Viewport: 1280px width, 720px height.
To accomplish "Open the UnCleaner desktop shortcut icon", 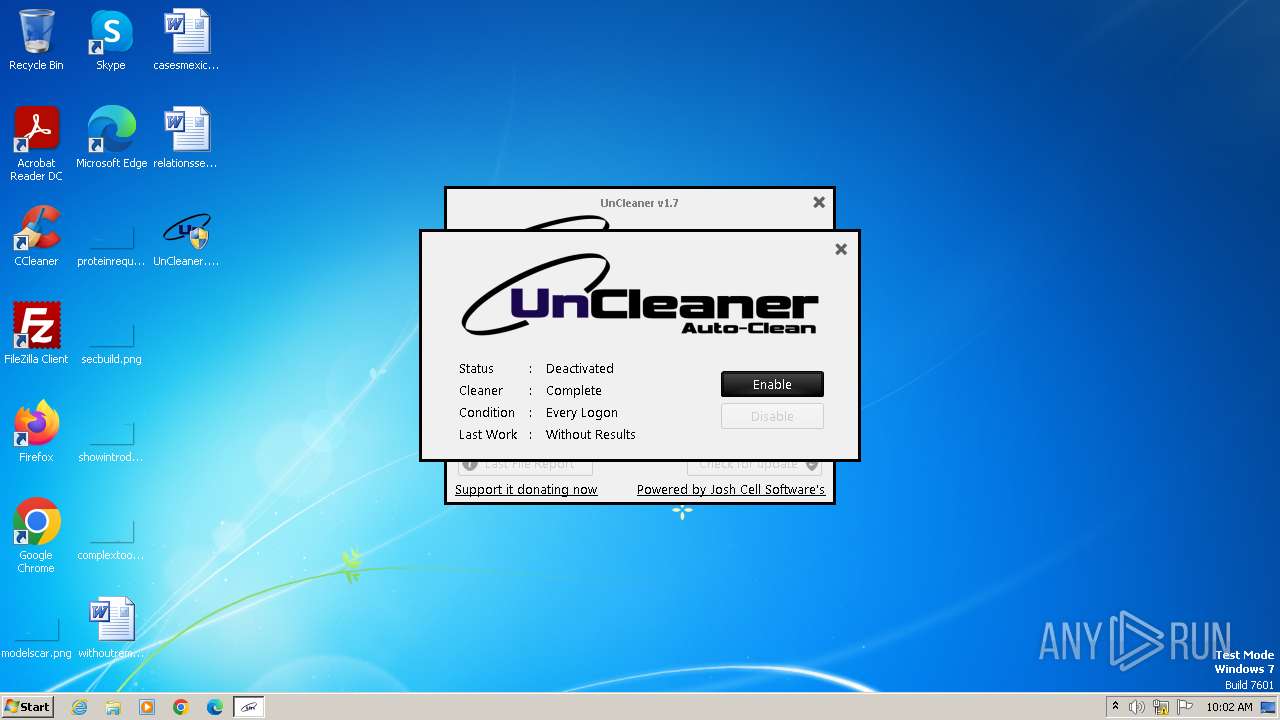I will pyautogui.click(x=186, y=239).
